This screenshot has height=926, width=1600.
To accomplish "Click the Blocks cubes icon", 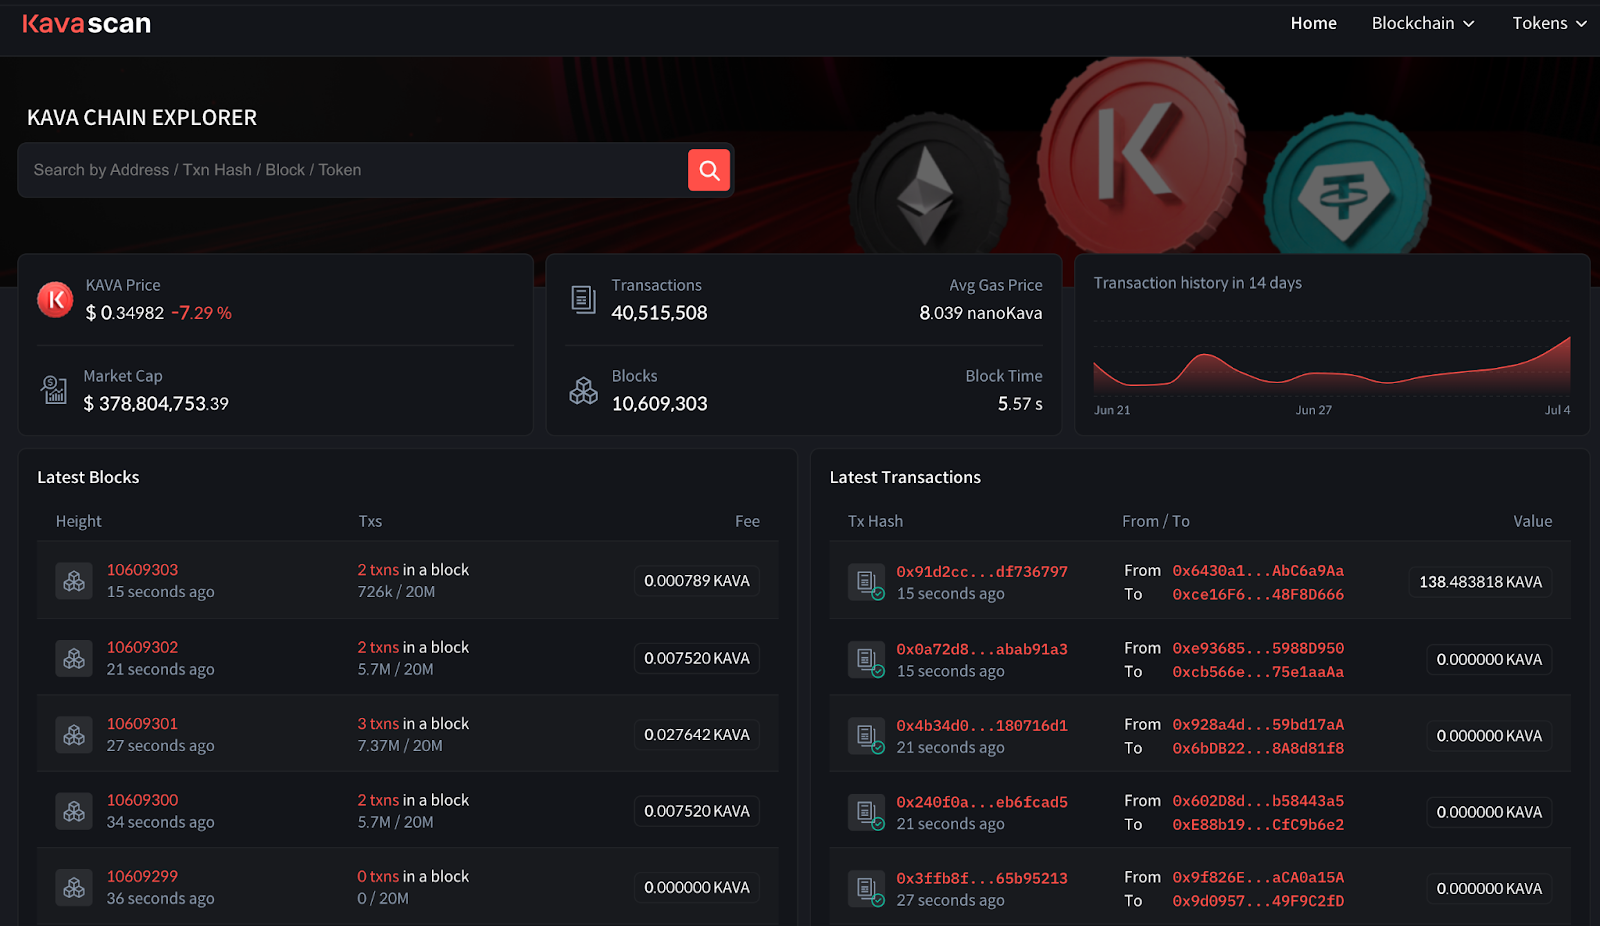I will pos(583,390).
